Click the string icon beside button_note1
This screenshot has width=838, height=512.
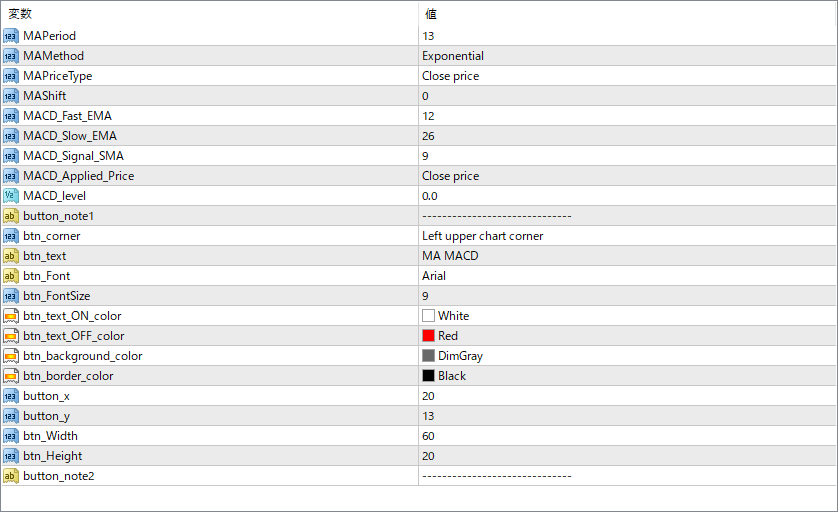tap(11, 216)
